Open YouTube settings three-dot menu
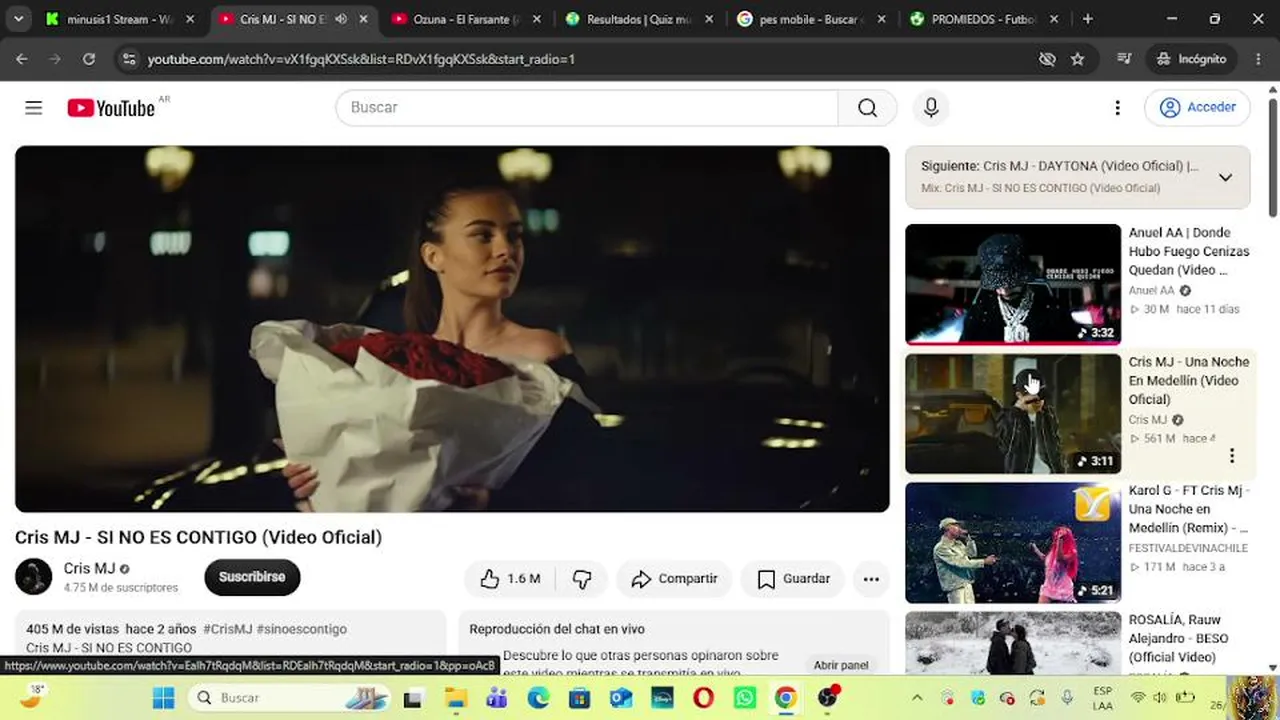The width and height of the screenshot is (1280, 720). click(1117, 108)
